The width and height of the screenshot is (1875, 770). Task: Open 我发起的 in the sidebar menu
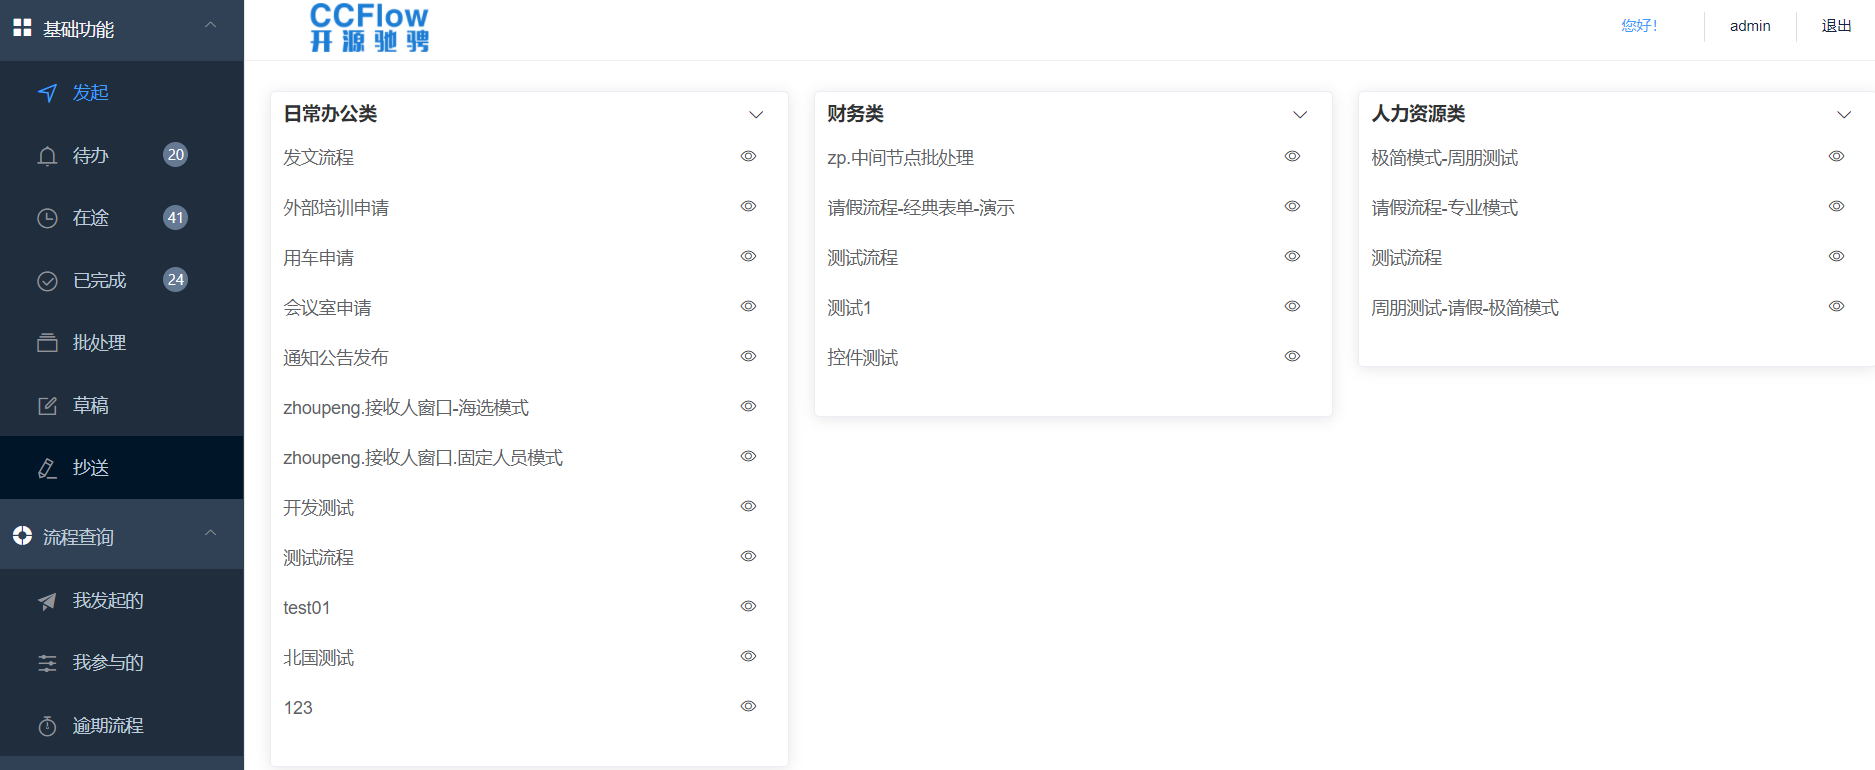(x=108, y=601)
